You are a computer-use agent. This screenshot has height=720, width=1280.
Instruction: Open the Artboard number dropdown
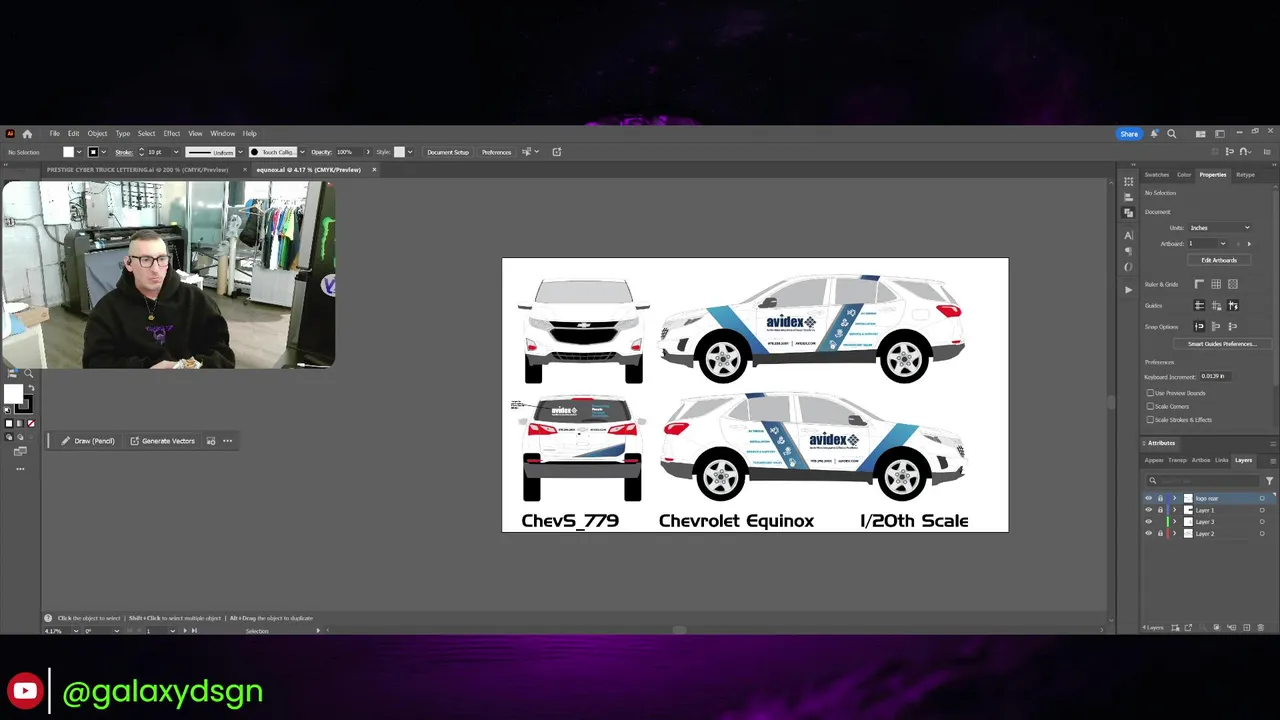(x=1222, y=244)
